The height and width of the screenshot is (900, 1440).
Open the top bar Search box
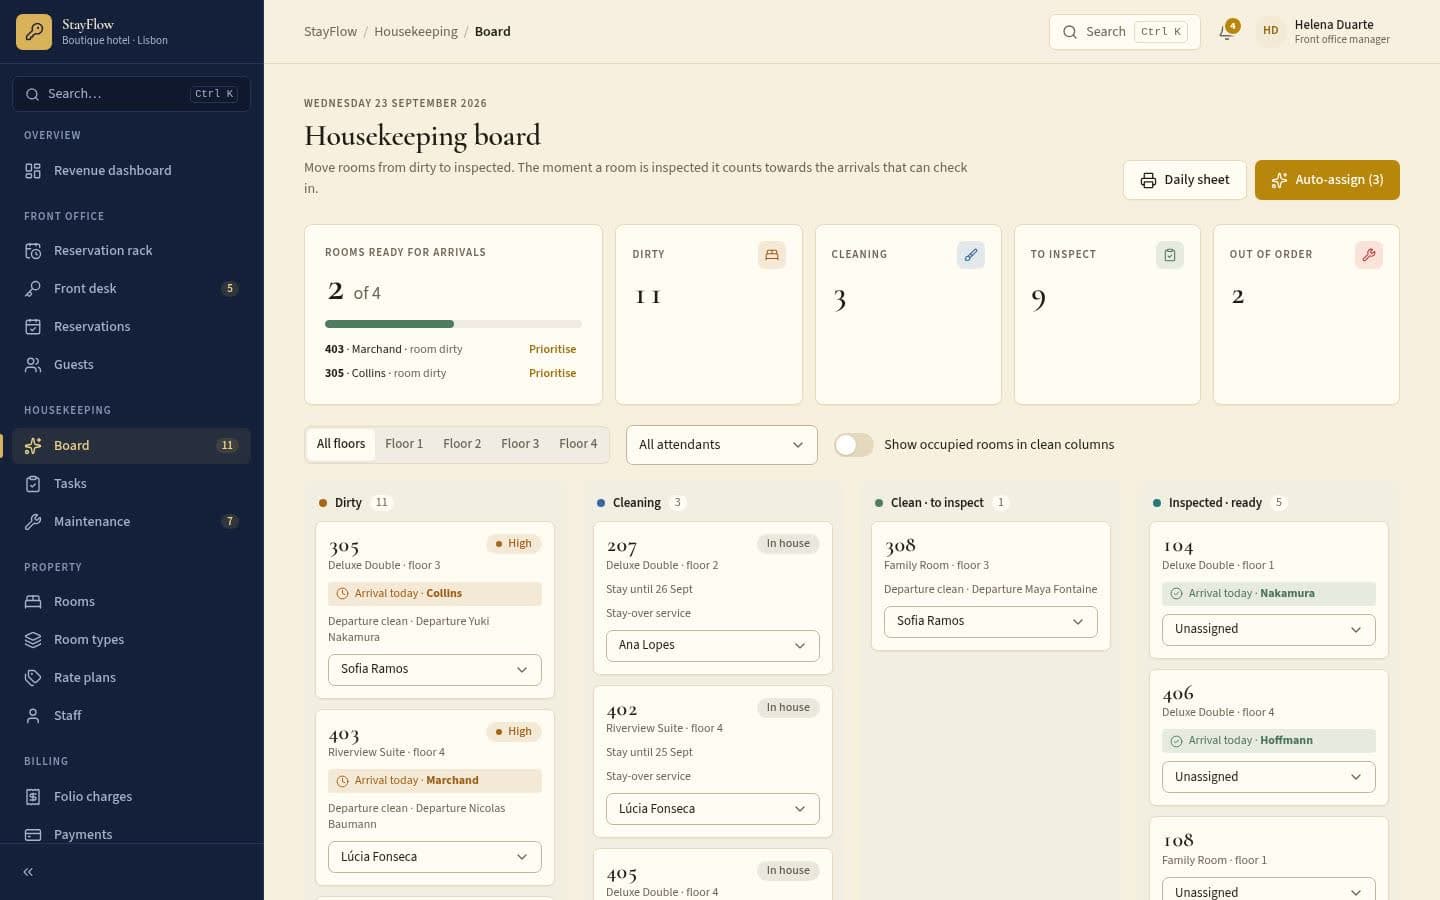(x=1124, y=32)
